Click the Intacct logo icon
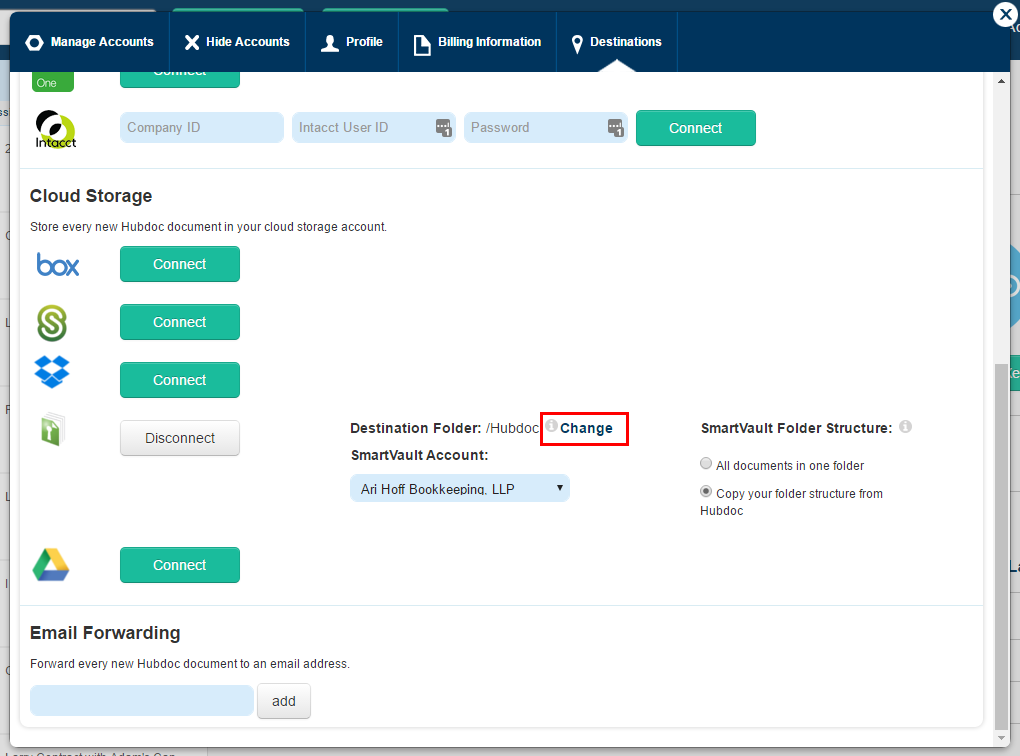 [56, 129]
